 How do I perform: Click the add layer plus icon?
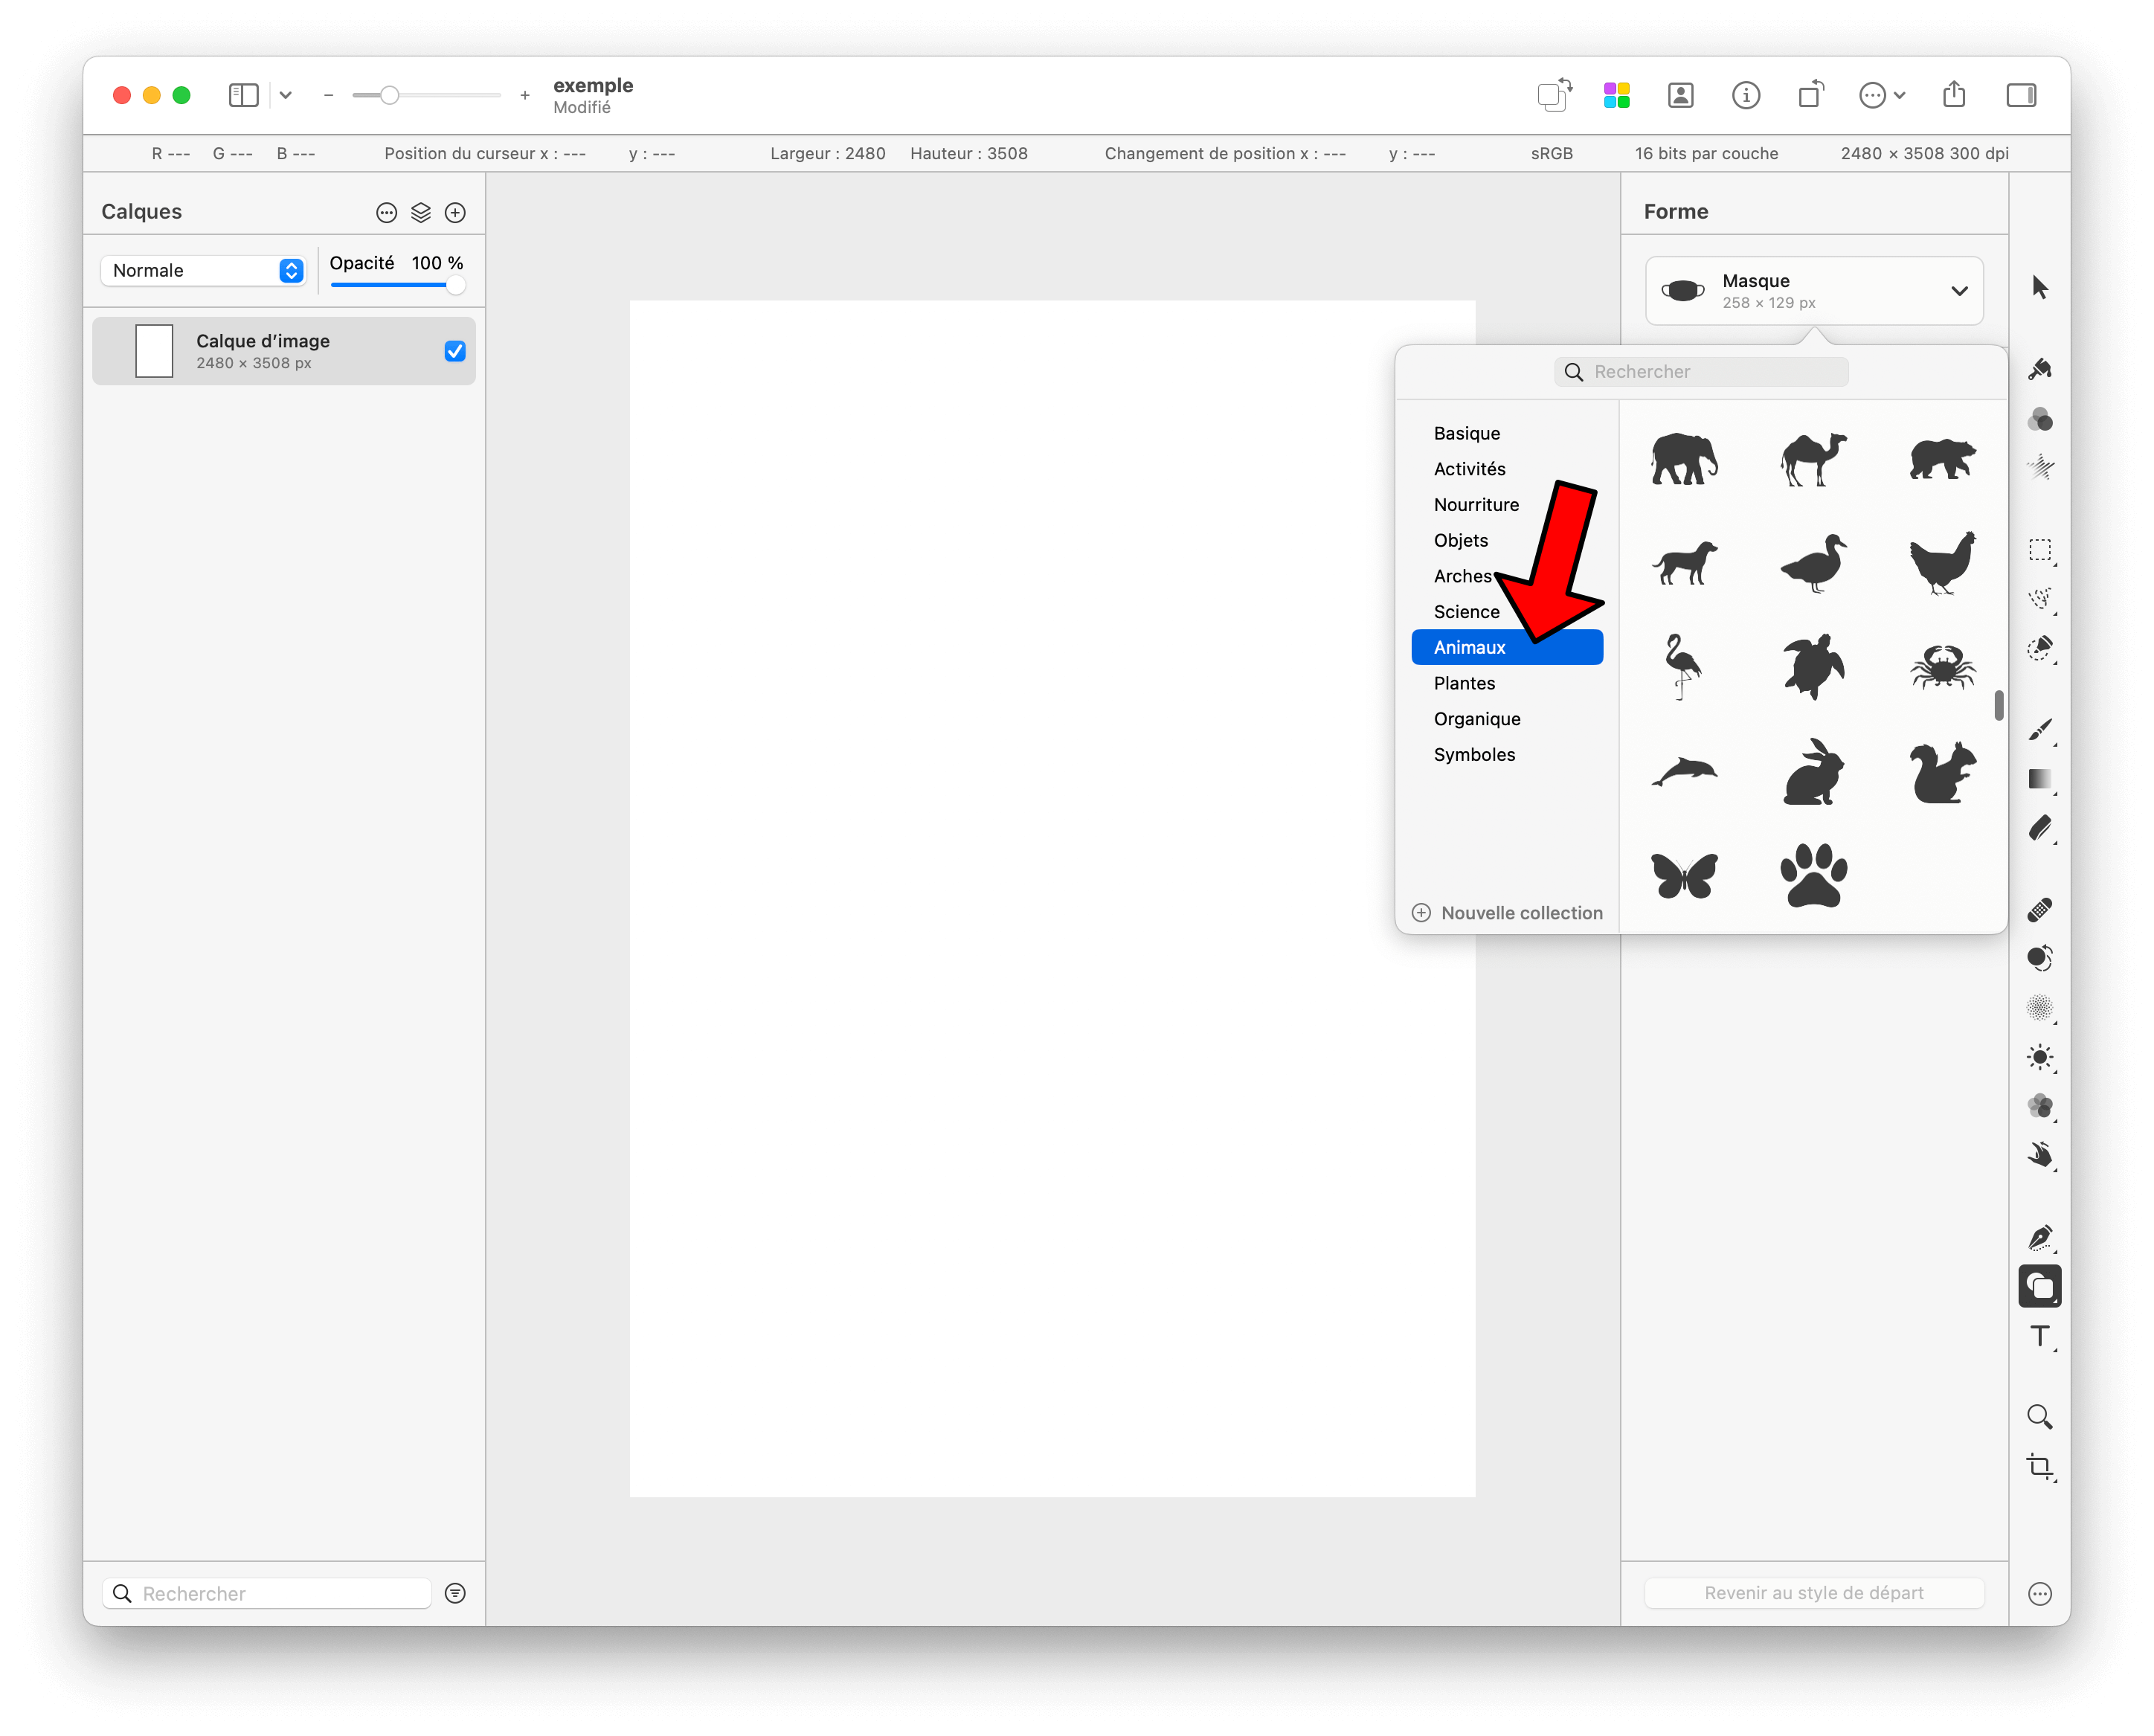click(x=455, y=212)
